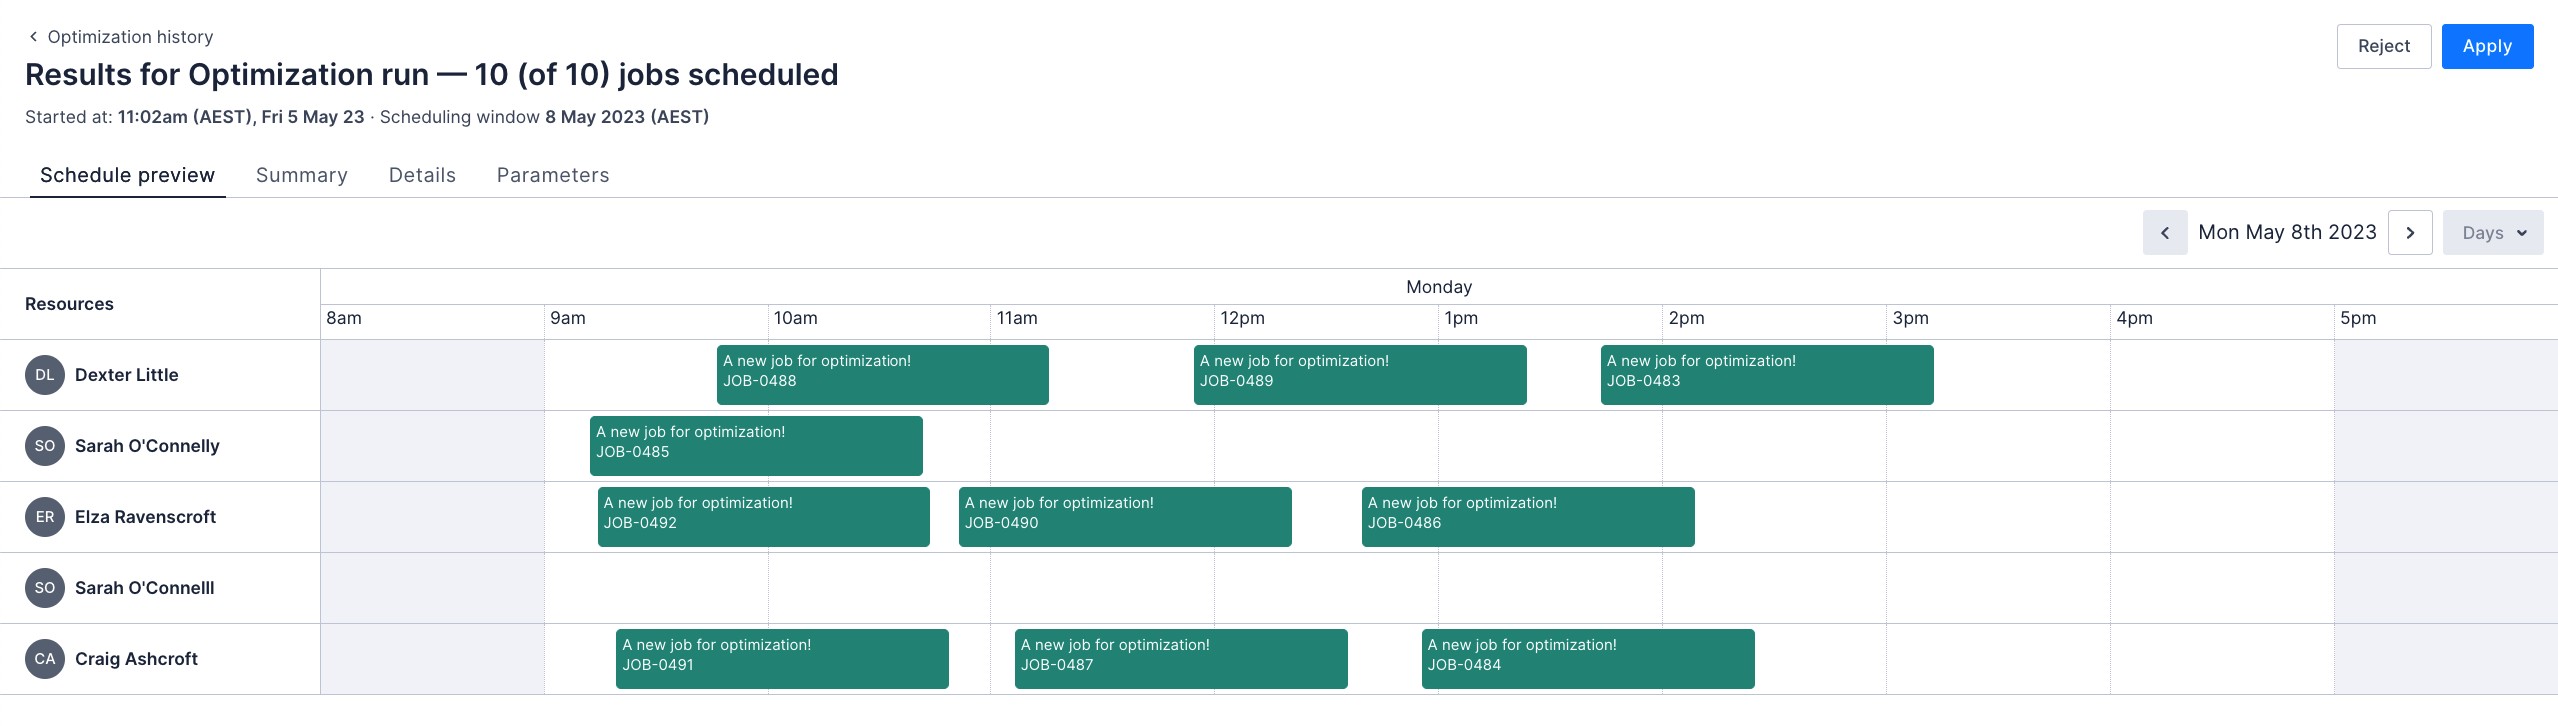Open job block JOB-0491
The image size is (2558, 726).
coord(782,659)
